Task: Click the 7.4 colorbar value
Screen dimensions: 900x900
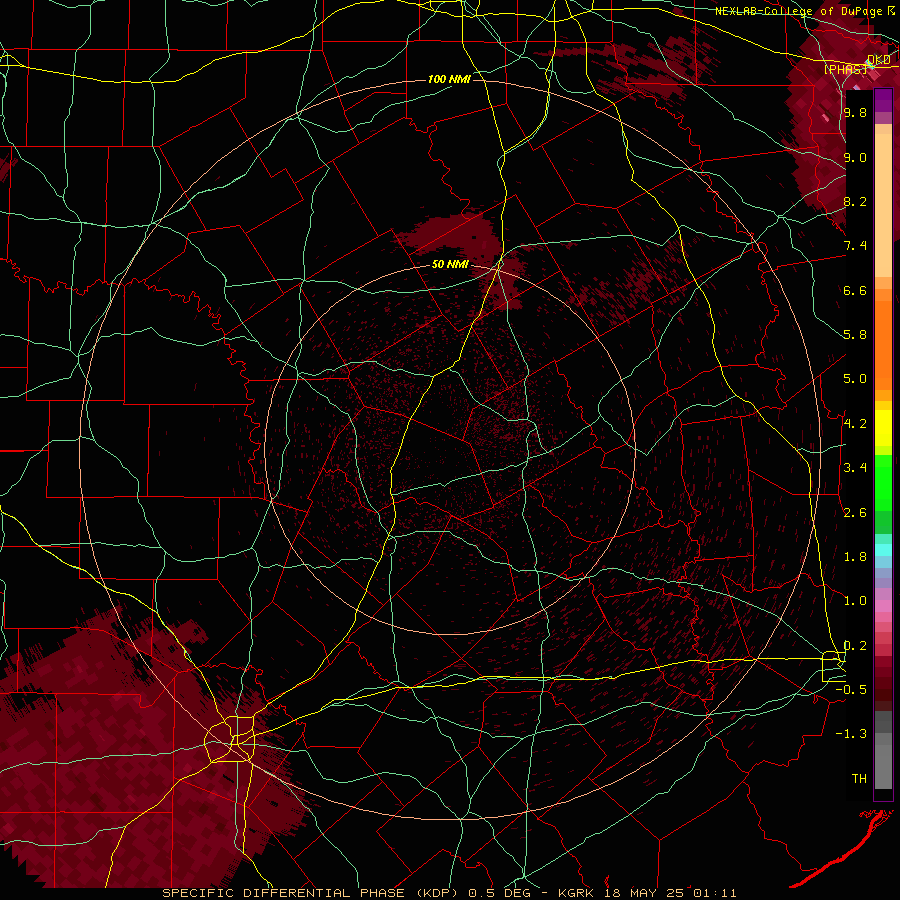Action: (x=855, y=246)
